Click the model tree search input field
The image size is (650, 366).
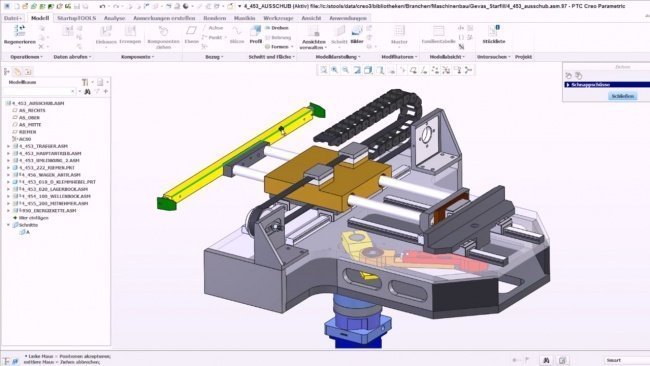pos(39,92)
